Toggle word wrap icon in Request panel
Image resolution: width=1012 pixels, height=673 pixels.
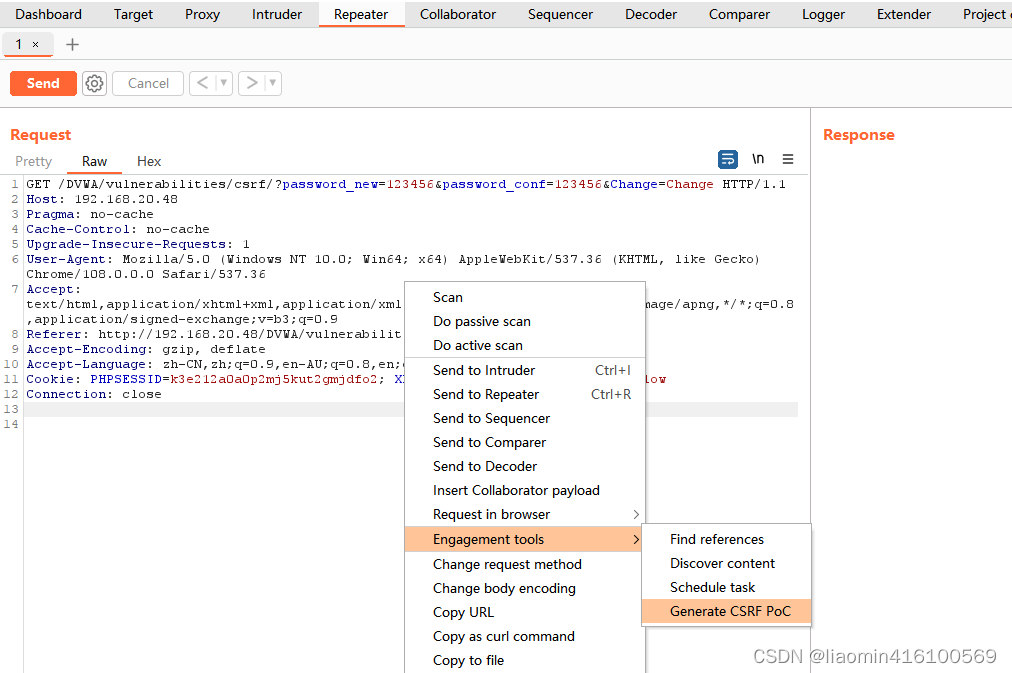coord(727,159)
